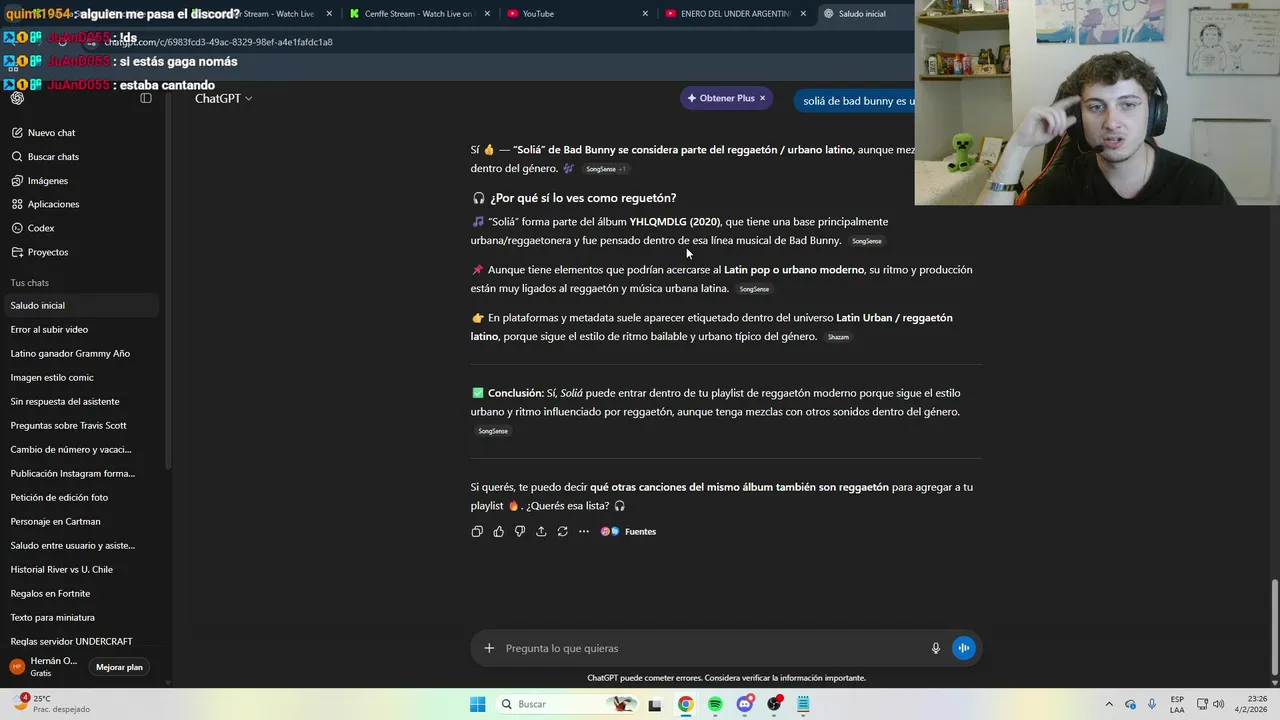1280x720 pixels.
Task: Click the system tray microphone icon
Action: pos(1152,704)
